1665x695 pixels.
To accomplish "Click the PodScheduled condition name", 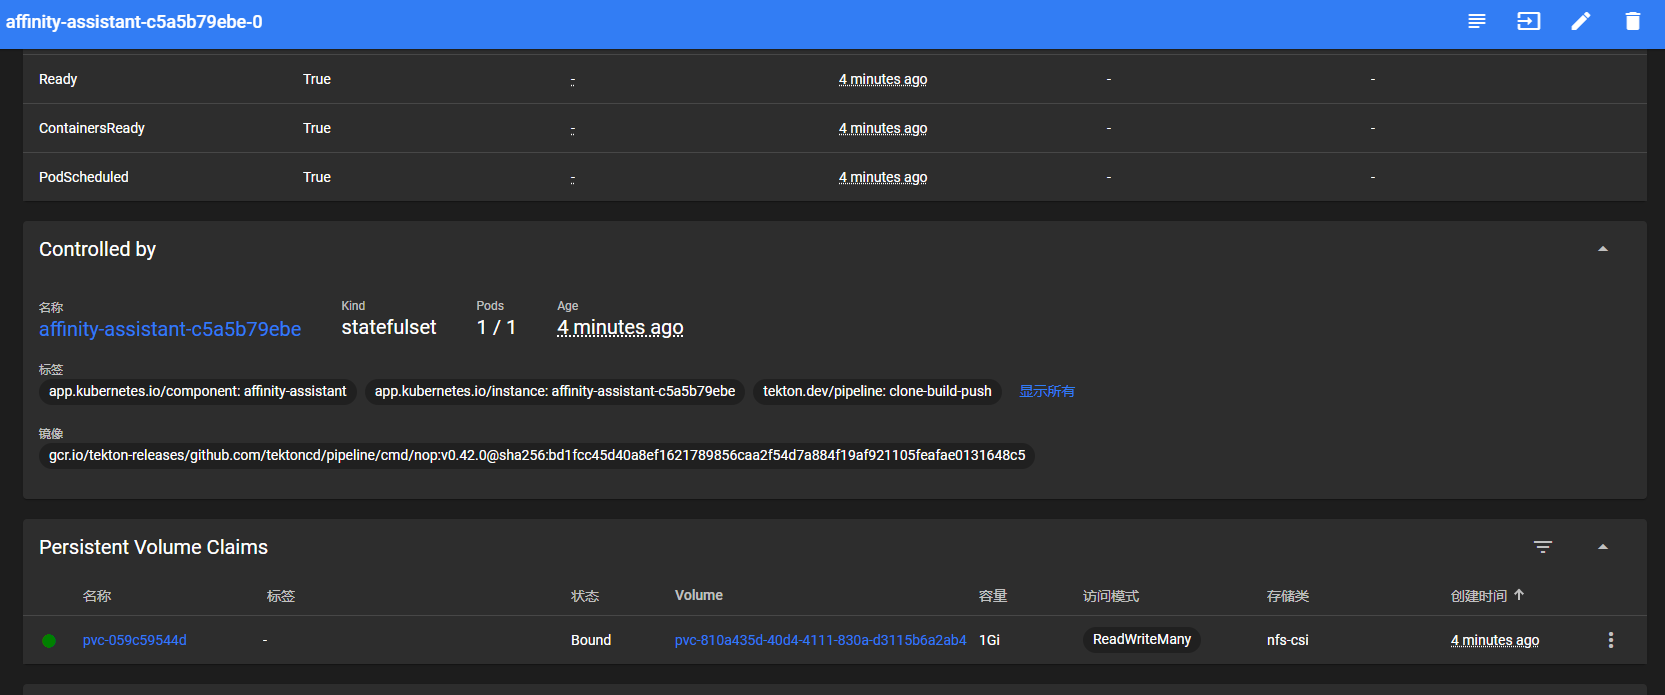I will pos(84,177).
